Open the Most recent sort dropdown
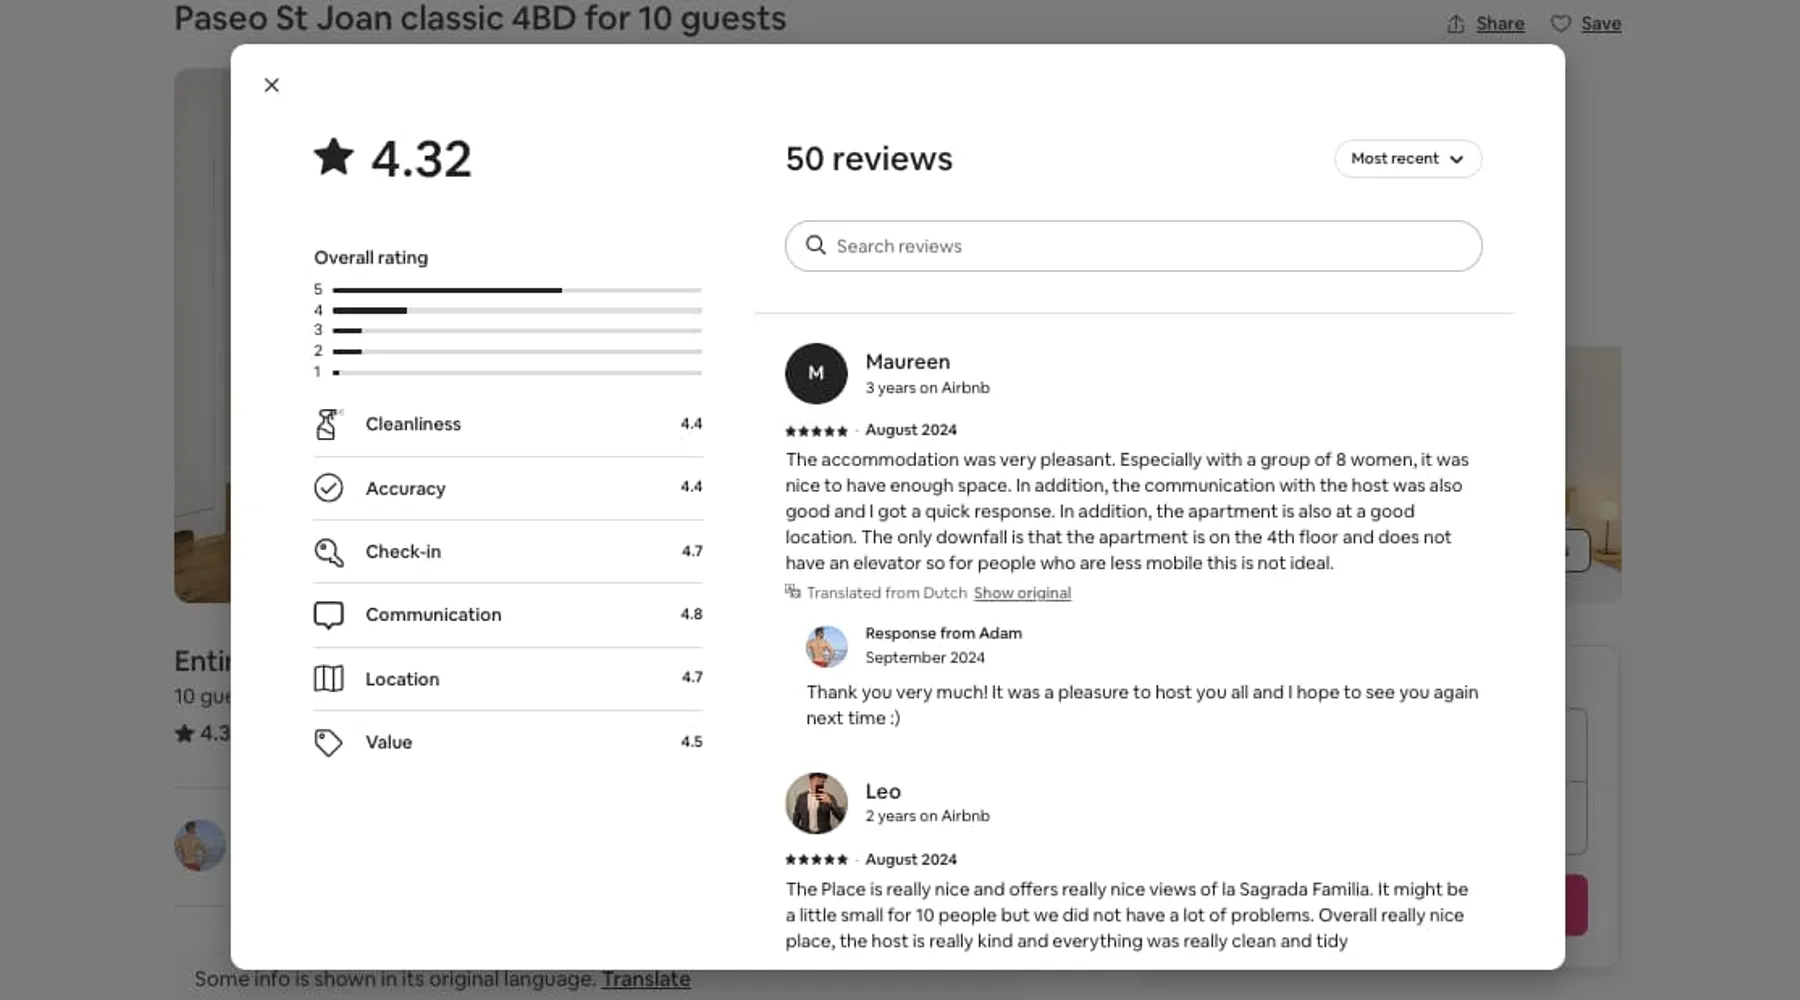Image resolution: width=1800 pixels, height=1000 pixels. [x=1407, y=159]
